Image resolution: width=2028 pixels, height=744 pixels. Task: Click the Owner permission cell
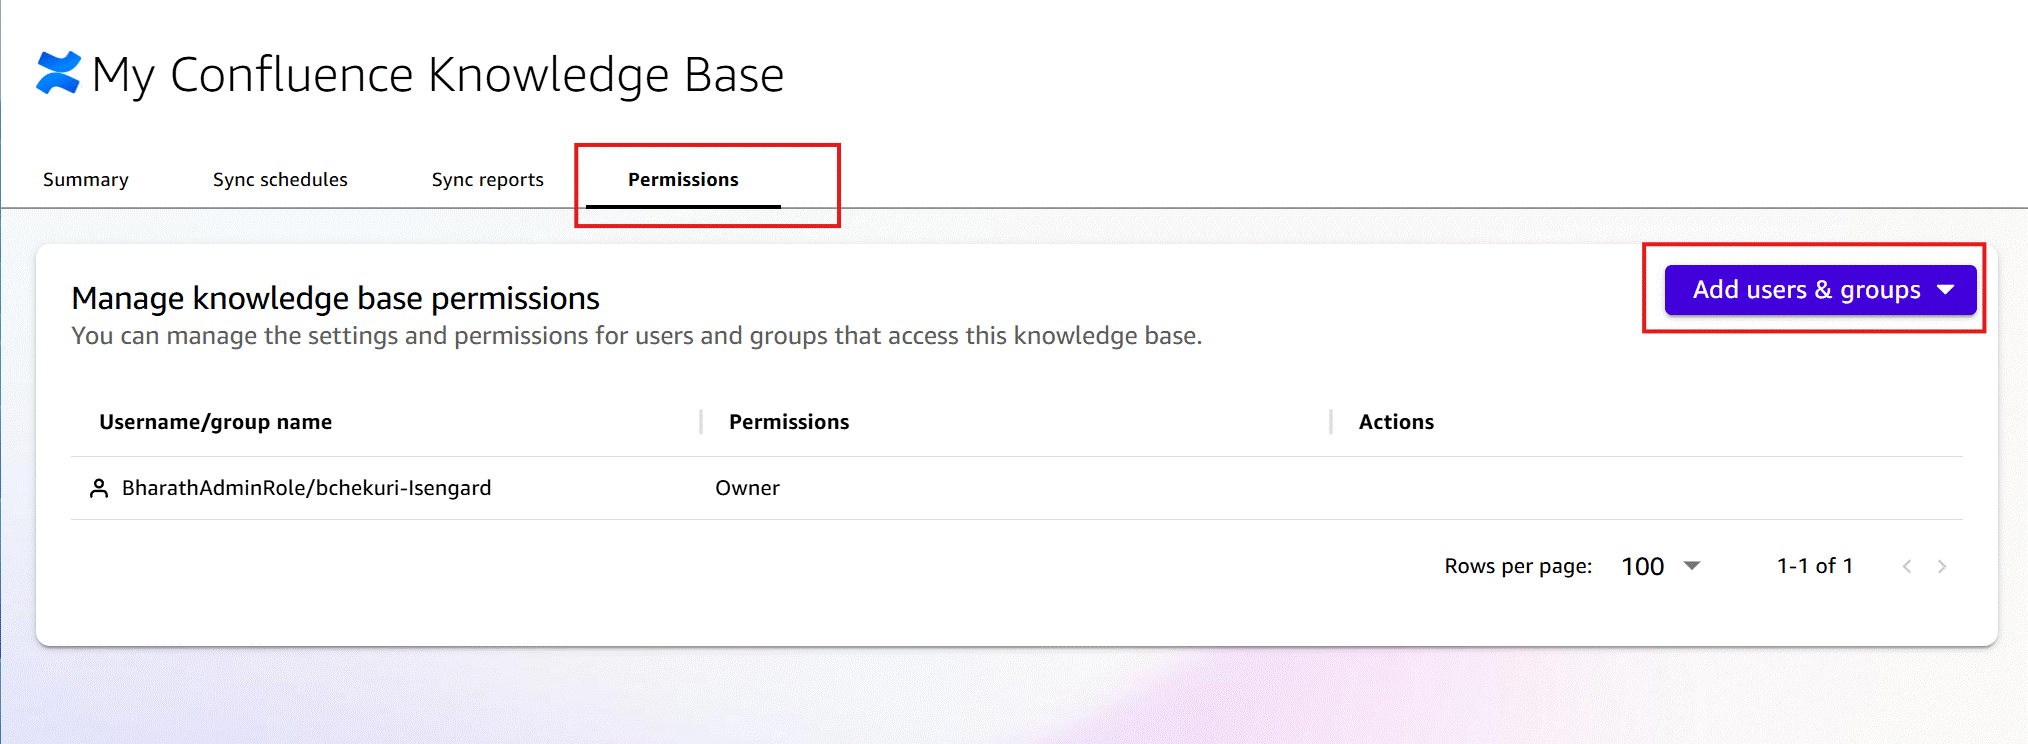point(747,488)
